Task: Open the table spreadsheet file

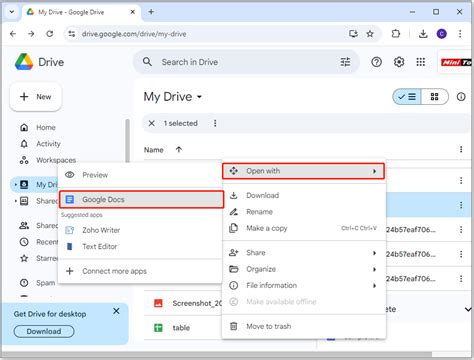Action: point(181,328)
